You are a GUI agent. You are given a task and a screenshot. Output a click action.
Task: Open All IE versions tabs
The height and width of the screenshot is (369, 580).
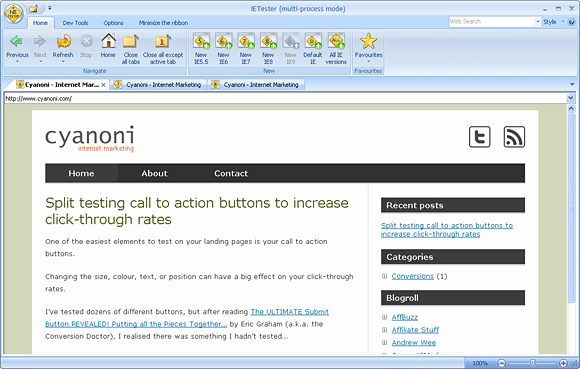pyautogui.click(x=336, y=41)
